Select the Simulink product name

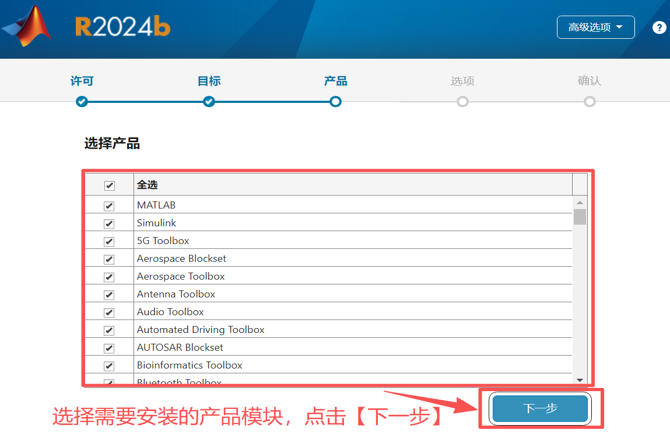pyautogui.click(x=156, y=223)
